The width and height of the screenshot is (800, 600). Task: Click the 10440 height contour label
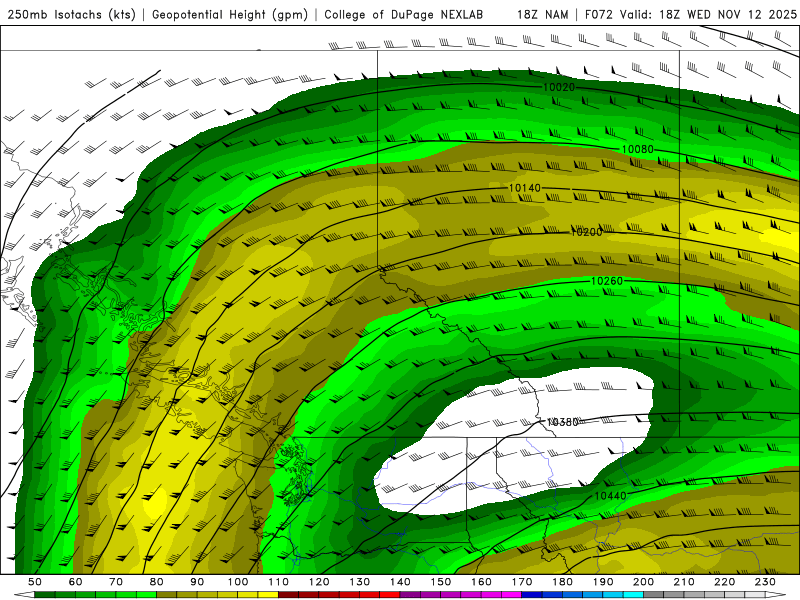pyautogui.click(x=610, y=496)
